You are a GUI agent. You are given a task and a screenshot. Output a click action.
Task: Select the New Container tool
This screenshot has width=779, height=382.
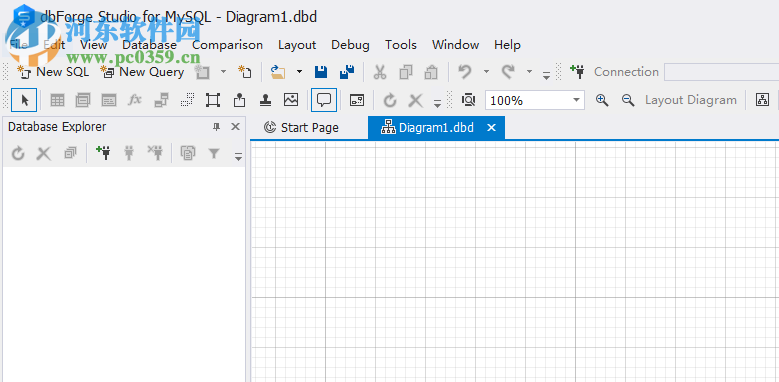point(213,100)
